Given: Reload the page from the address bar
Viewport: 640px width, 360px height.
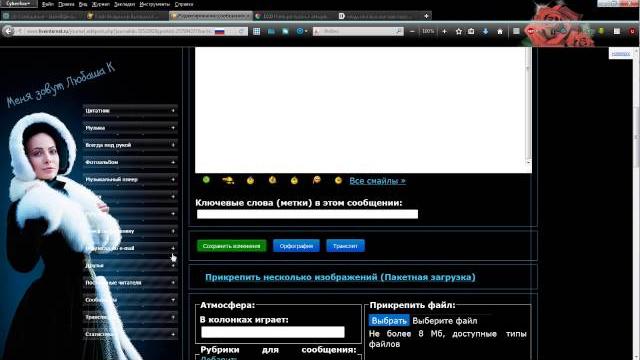Looking at the screenshot, I should click(241, 31).
